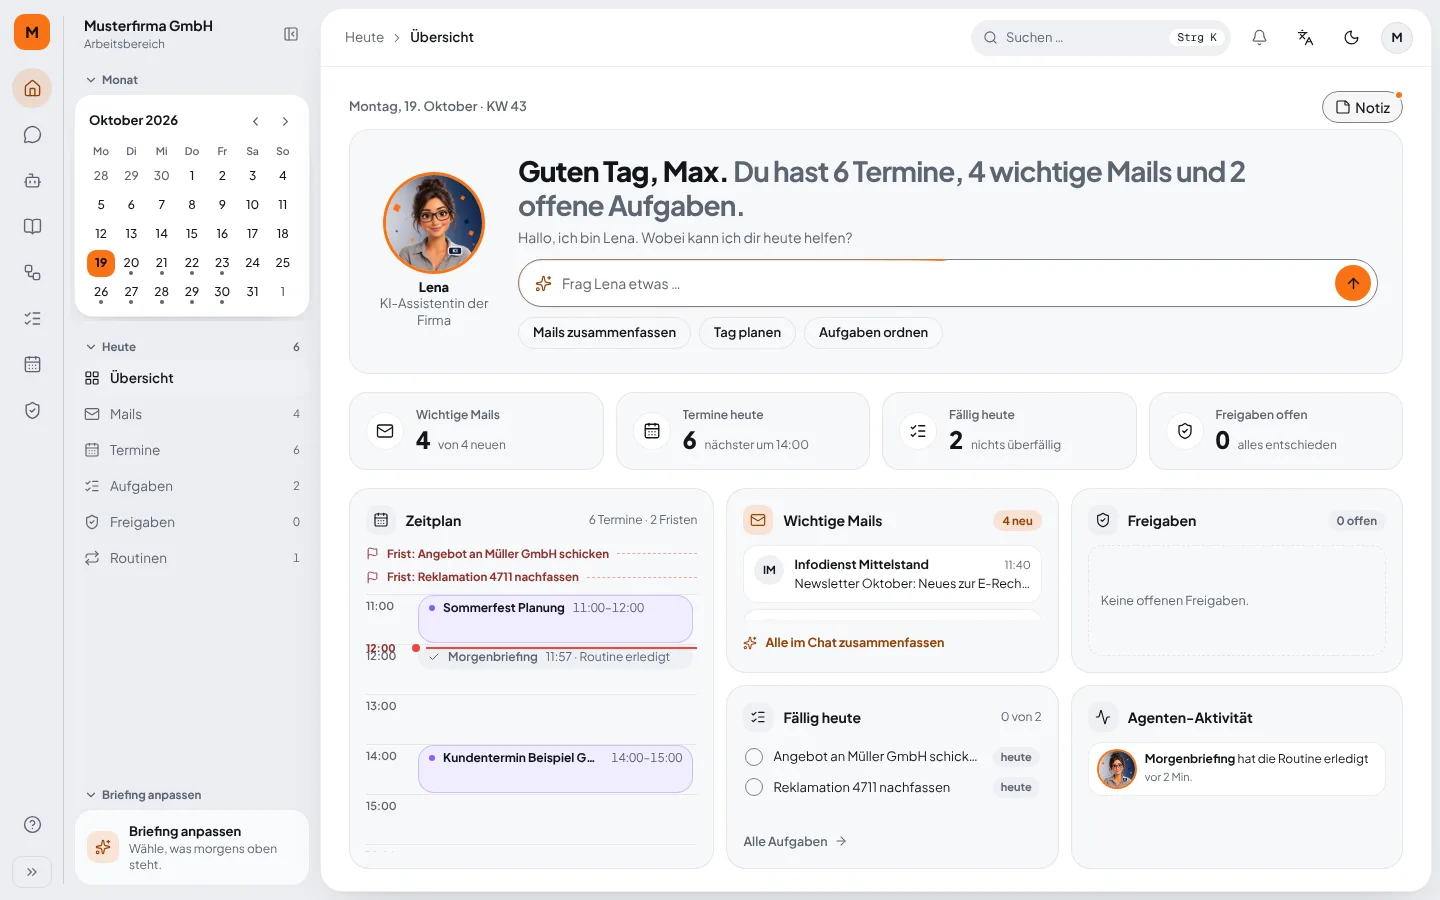
Task: Collapse the Heute section
Action: (x=111, y=347)
